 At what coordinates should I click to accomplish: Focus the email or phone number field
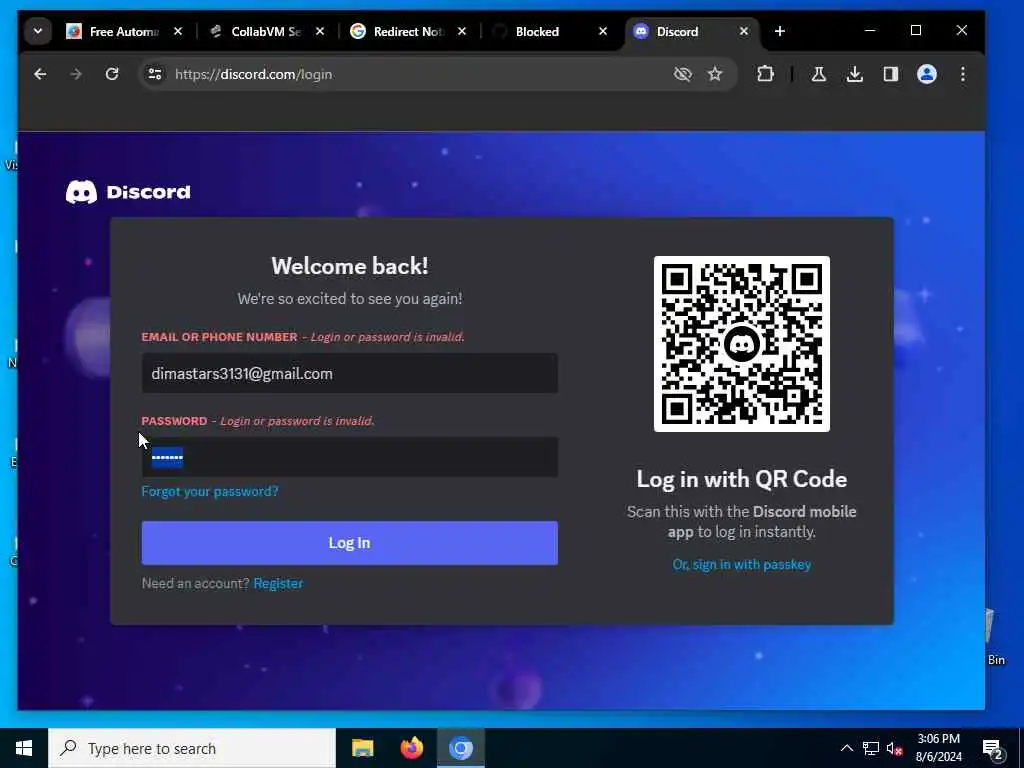(x=349, y=374)
